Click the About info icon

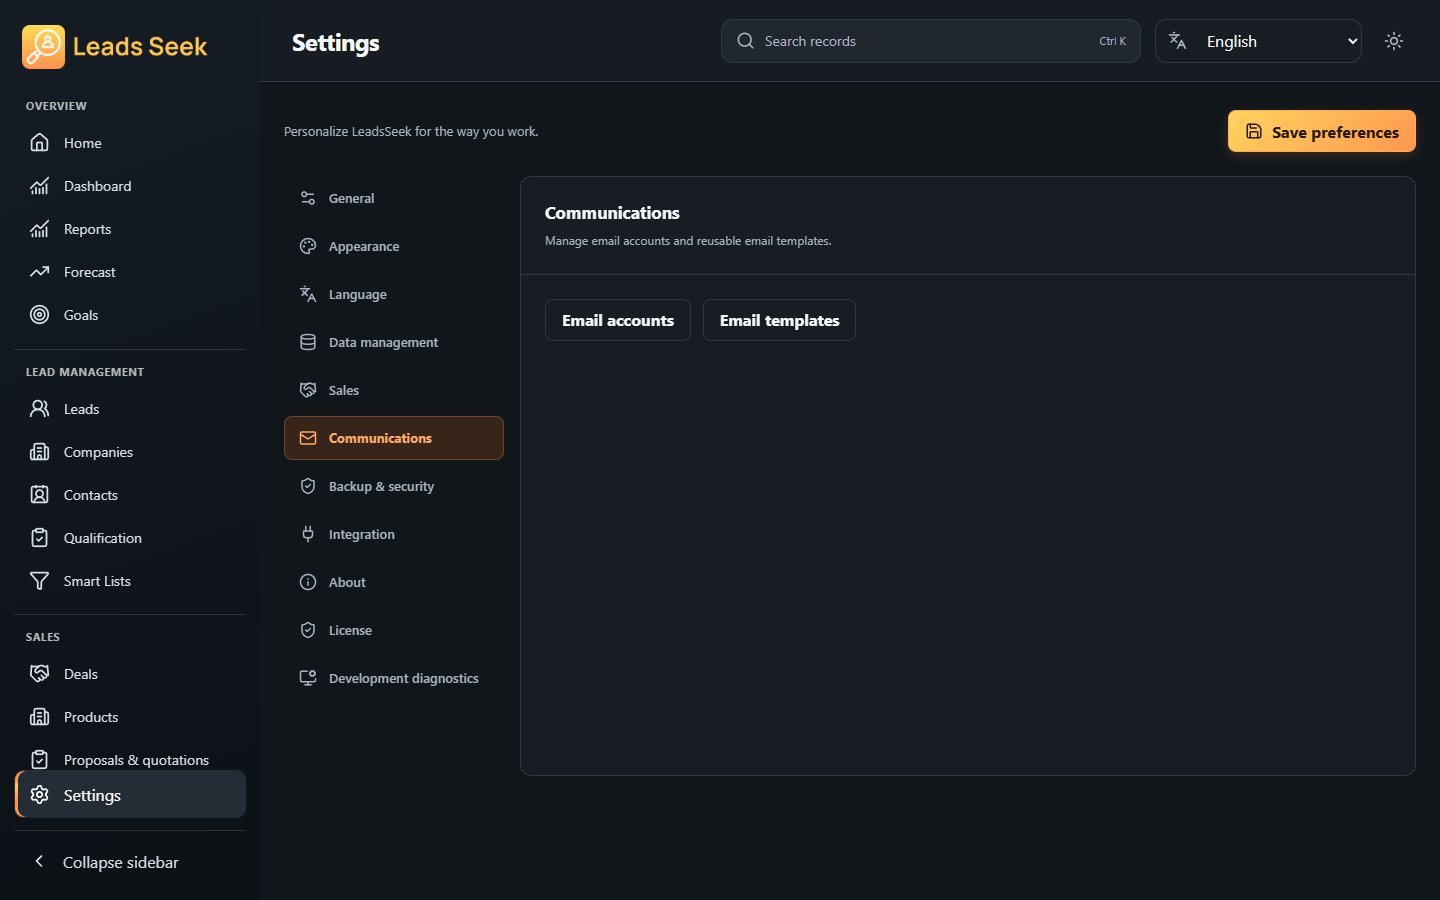pos(308,582)
